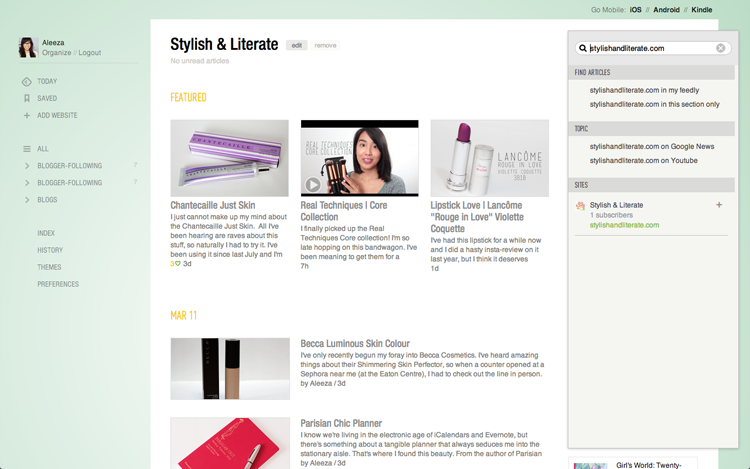Click inside the stylishandliterate.com search field
Screen dimensions: 750x469
click(x=652, y=48)
